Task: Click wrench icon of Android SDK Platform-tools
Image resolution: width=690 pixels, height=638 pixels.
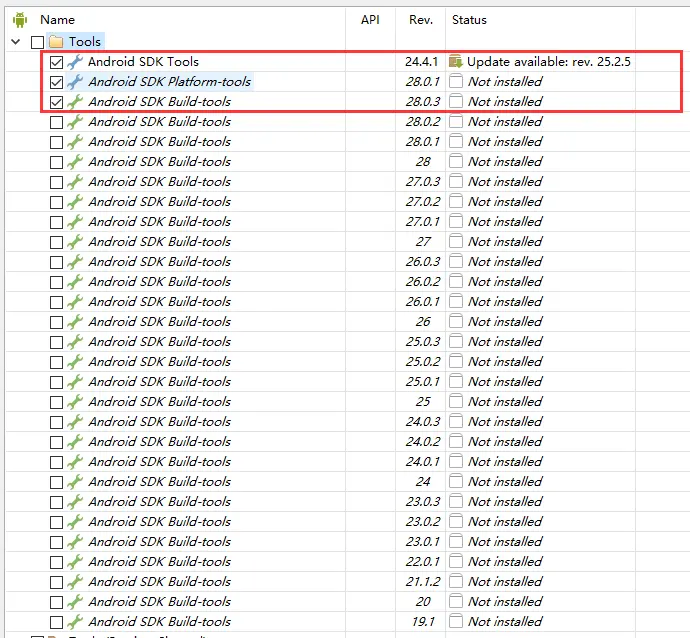Action: (x=75, y=82)
